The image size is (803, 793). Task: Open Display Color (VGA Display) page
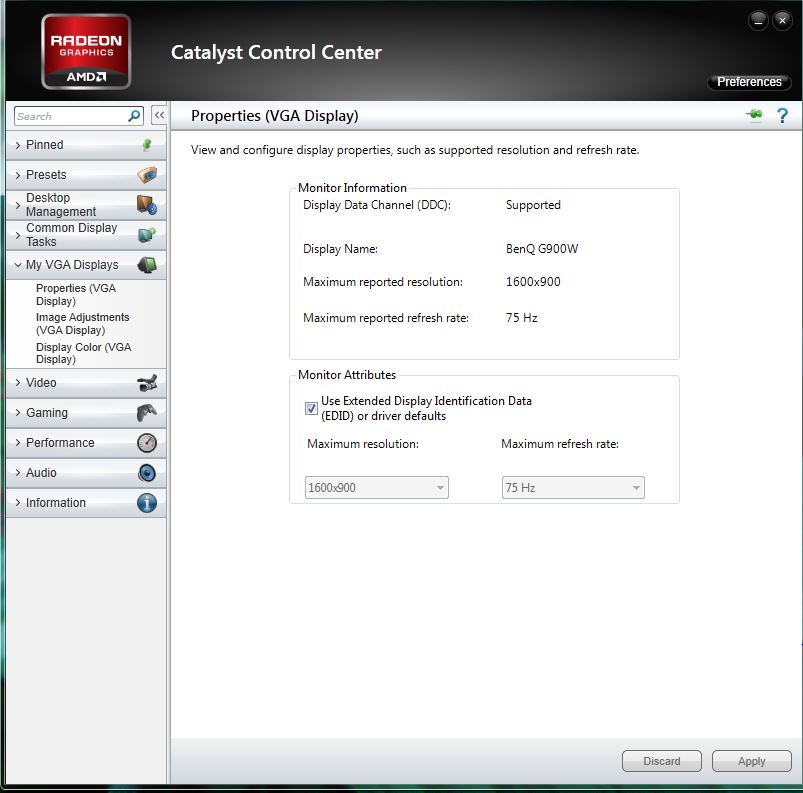83,353
